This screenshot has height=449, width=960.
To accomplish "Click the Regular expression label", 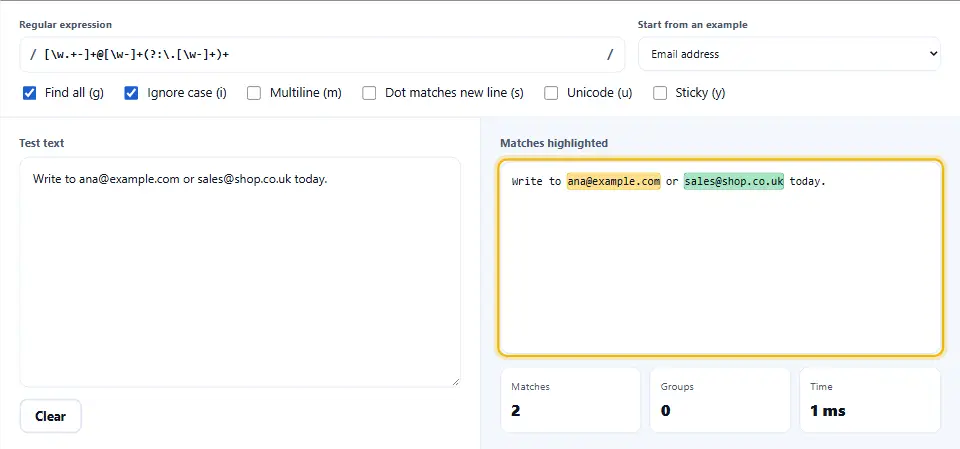I will click(66, 25).
